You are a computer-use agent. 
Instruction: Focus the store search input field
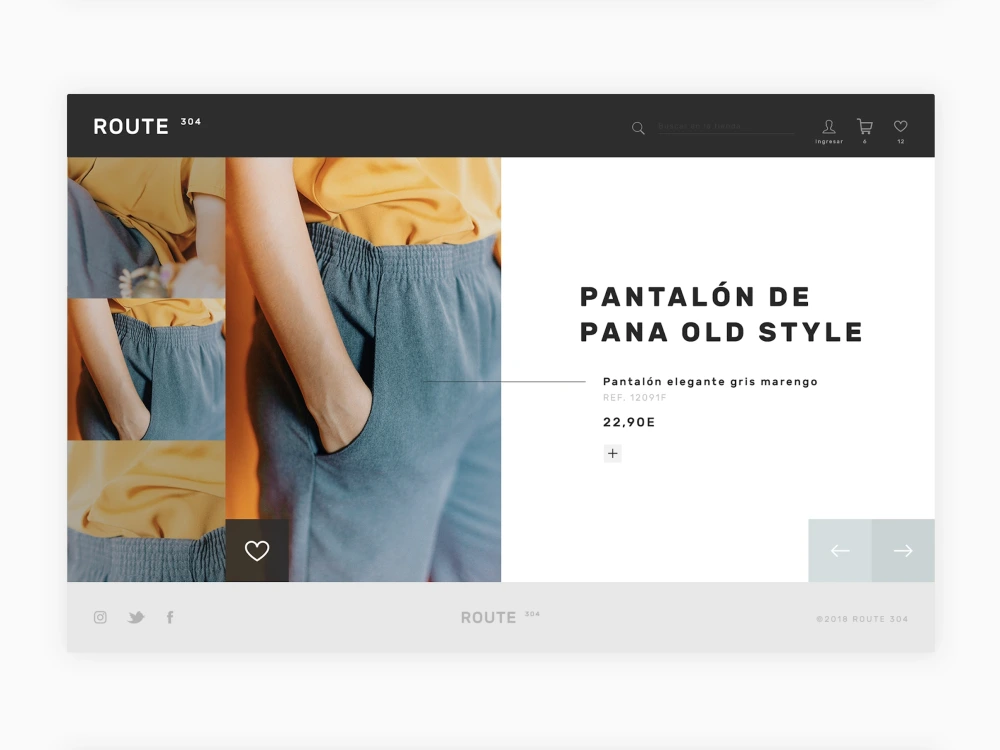coord(726,126)
